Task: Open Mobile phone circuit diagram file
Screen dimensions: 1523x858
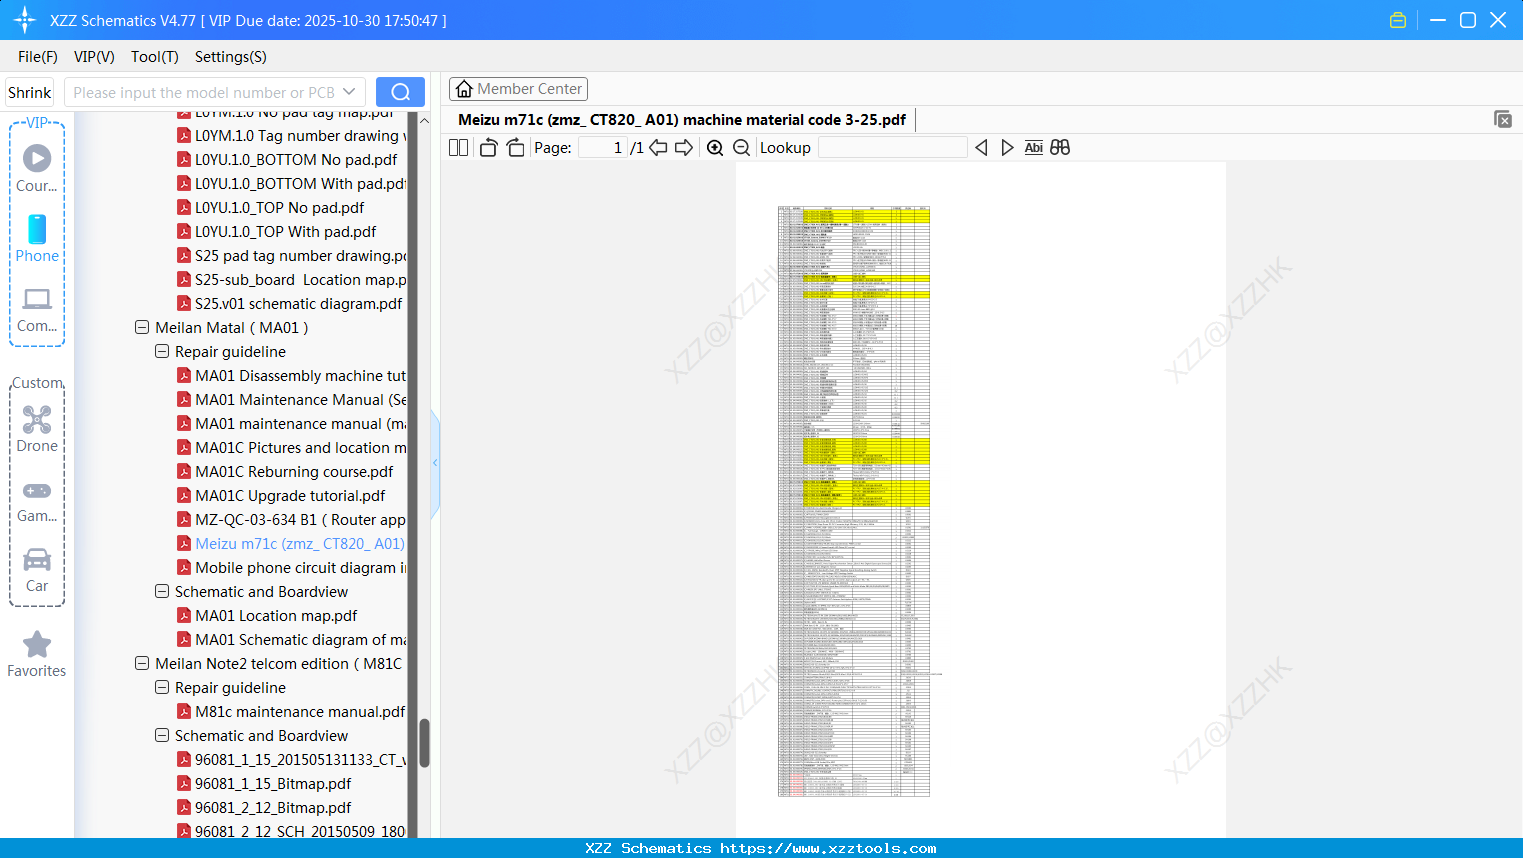Action: point(291,568)
